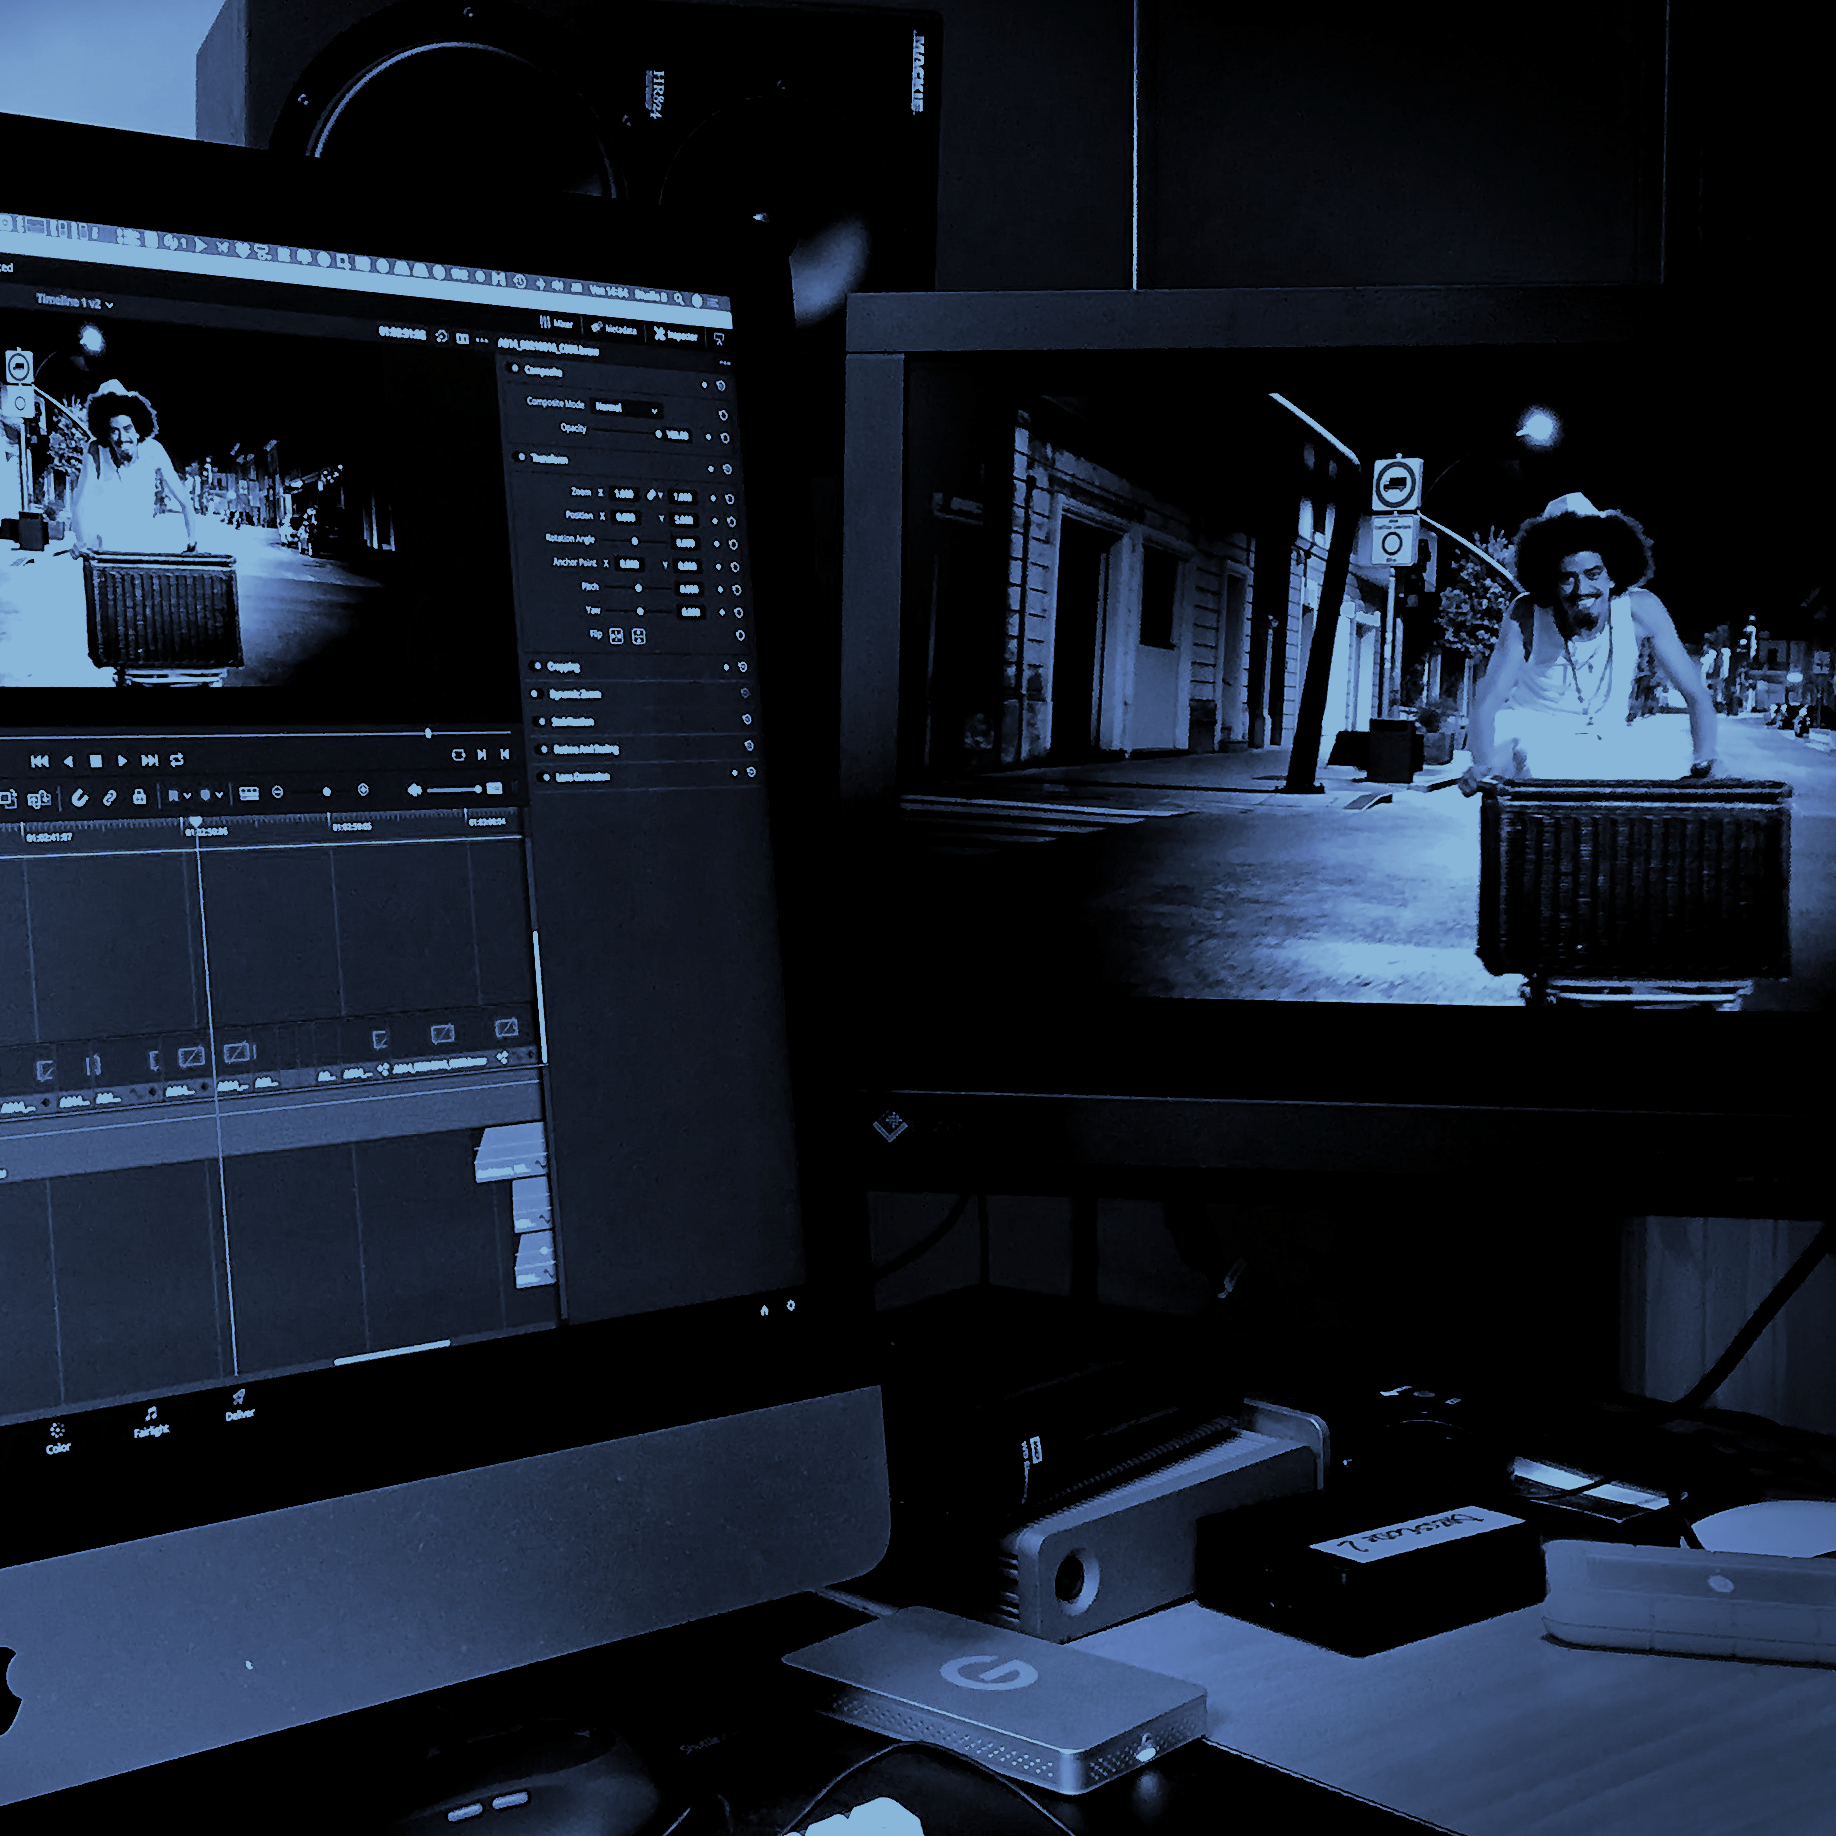Switch to the Color page
The width and height of the screenshot is (1836, 1836).
coord(58,1439)
